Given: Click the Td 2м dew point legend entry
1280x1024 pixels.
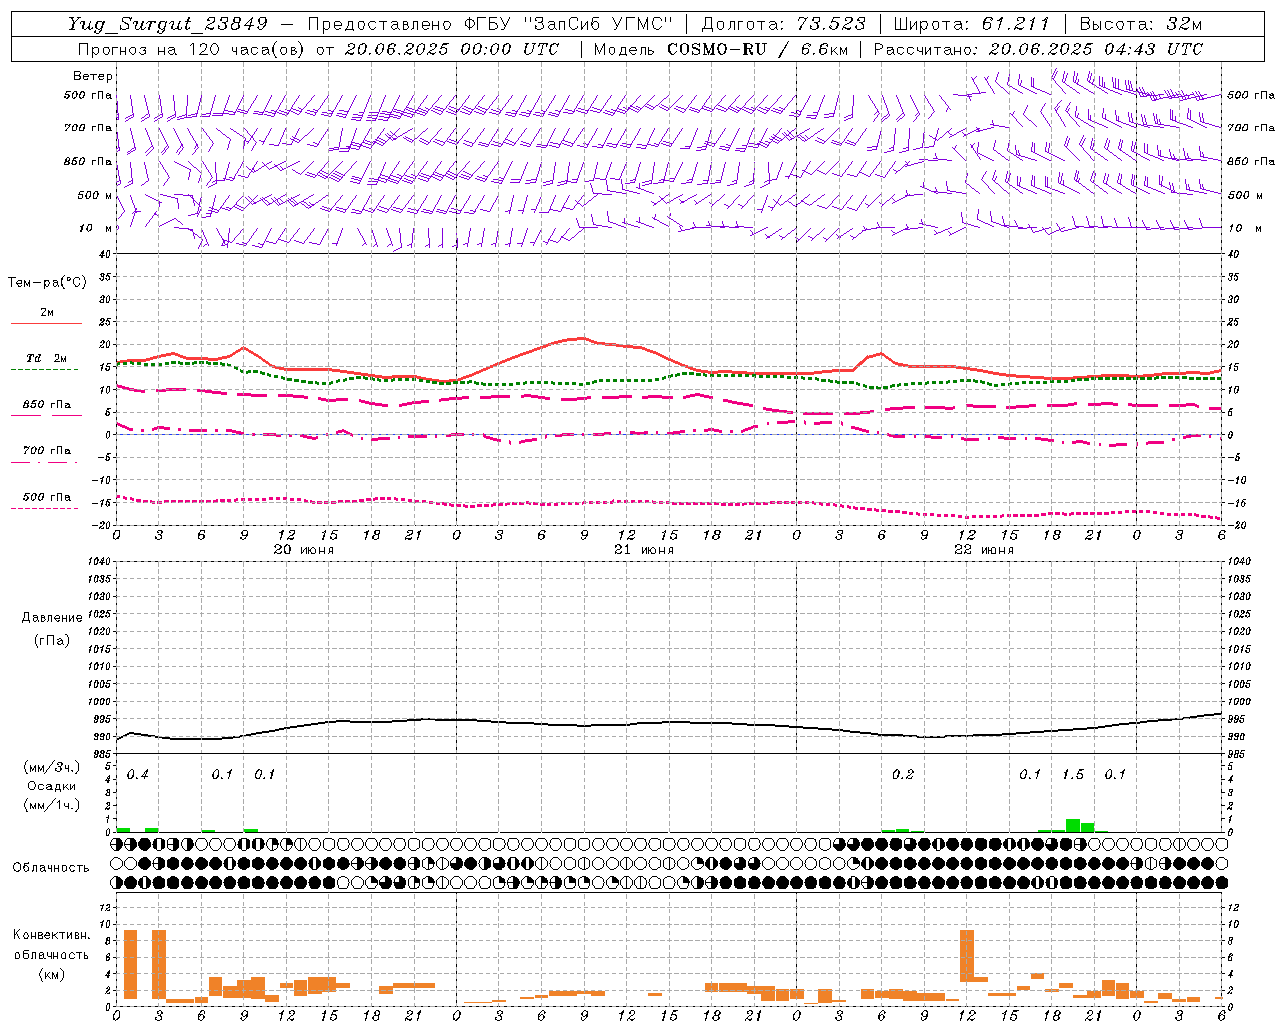Looking at the screenshot, I should [x=47, y=358].
